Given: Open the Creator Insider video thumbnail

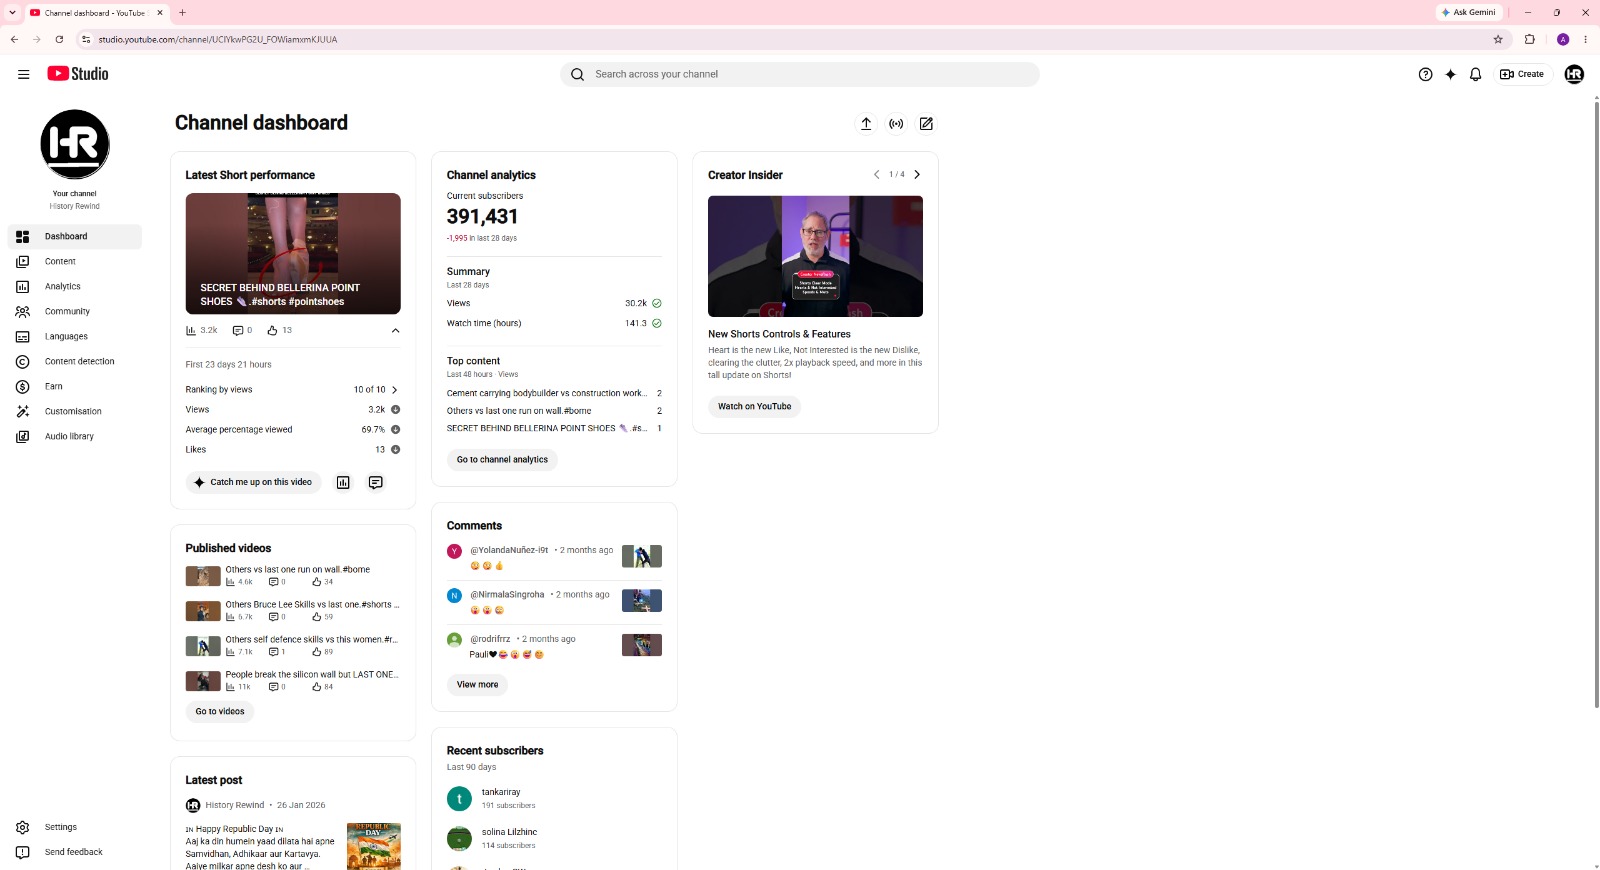Looking at the screenshot, I should coord(815,256).
